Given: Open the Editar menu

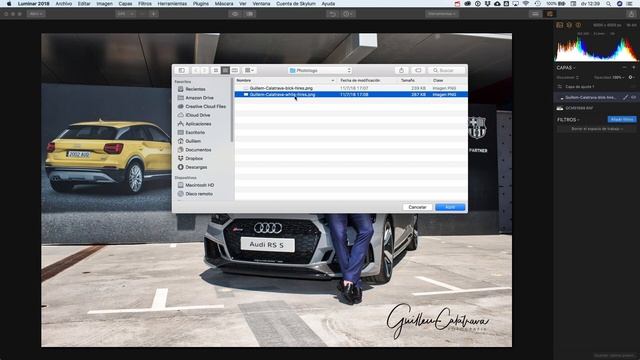Looking at the screenshot, I should (x=84, y=4).
